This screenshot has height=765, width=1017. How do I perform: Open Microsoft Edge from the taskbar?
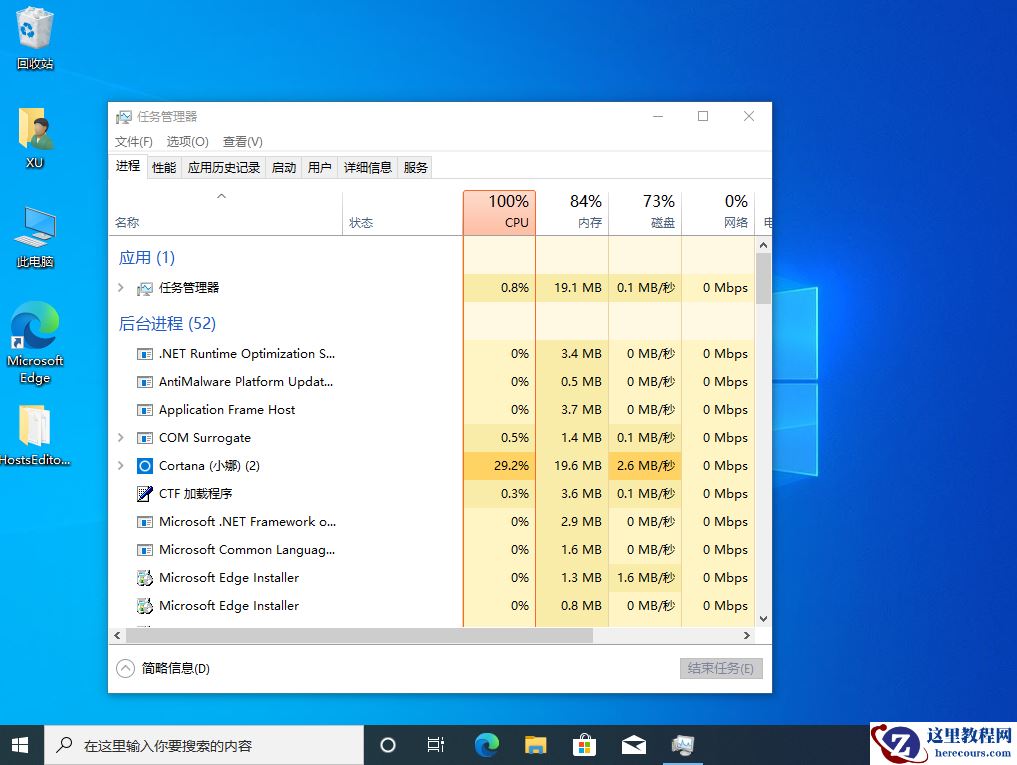tap(486, 744)
